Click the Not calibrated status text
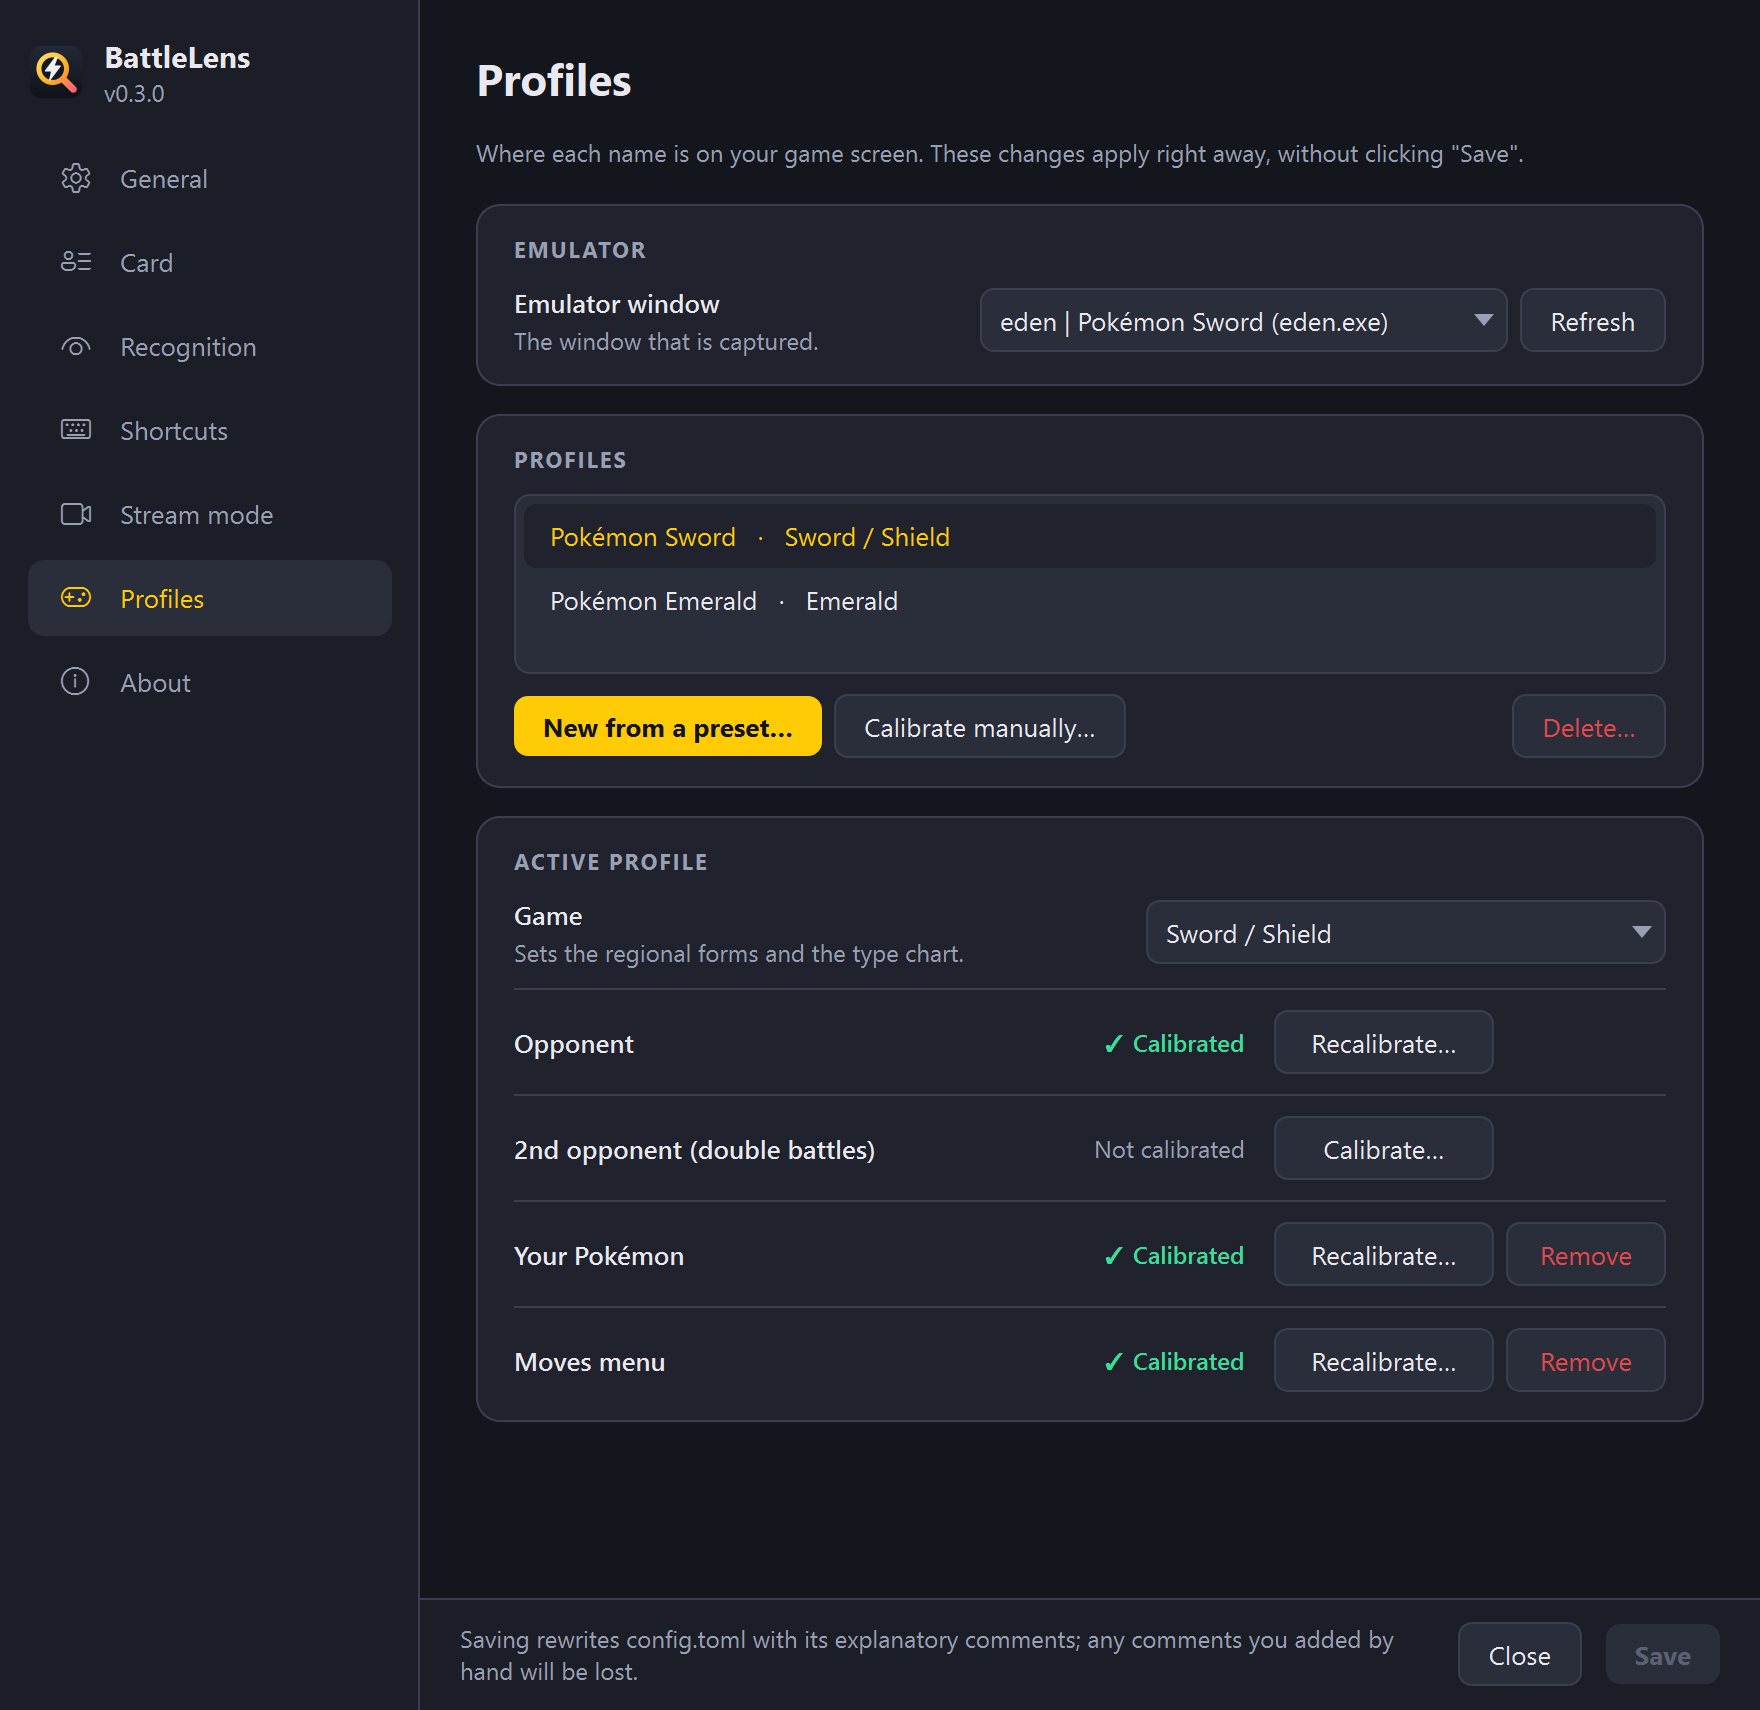Screen dimensions: 1760x1710 point(1169,1149)
